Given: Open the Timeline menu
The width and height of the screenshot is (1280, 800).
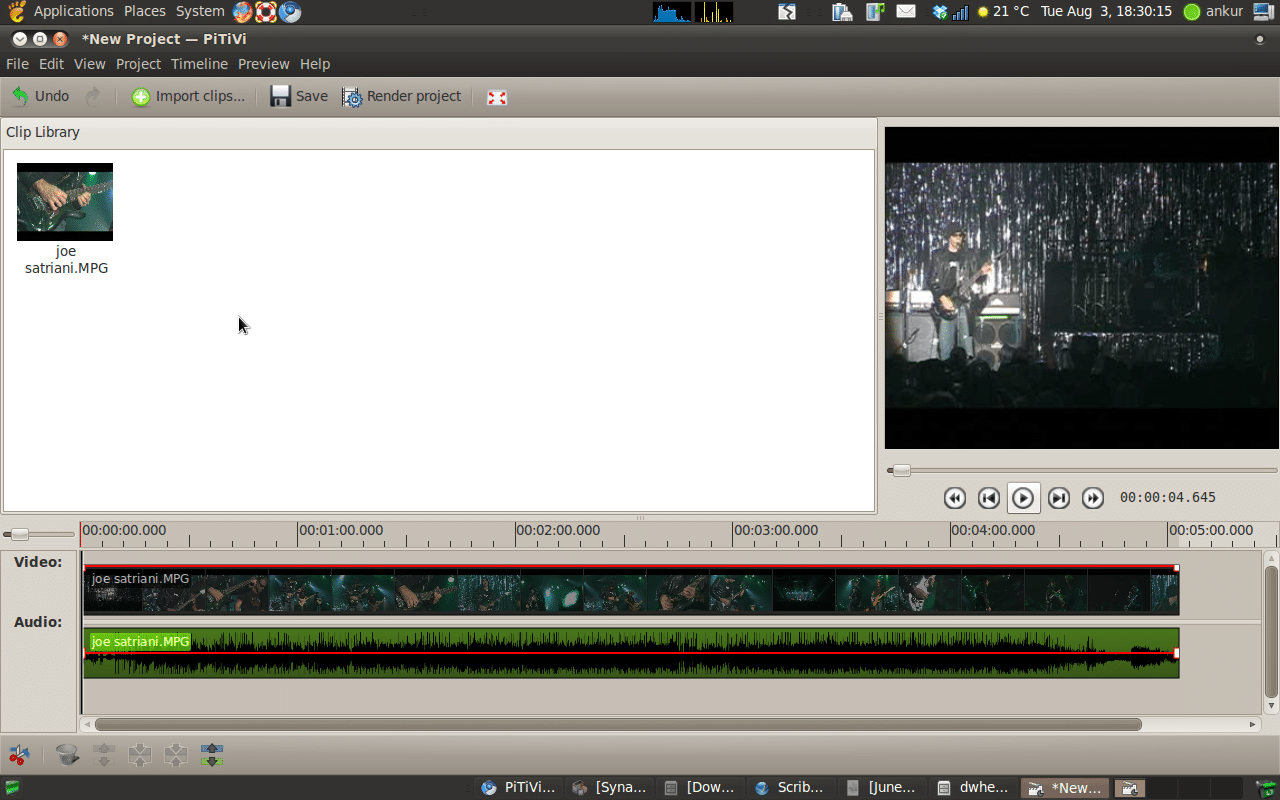Looking at the screenshot, I should (x=199, y=64).
